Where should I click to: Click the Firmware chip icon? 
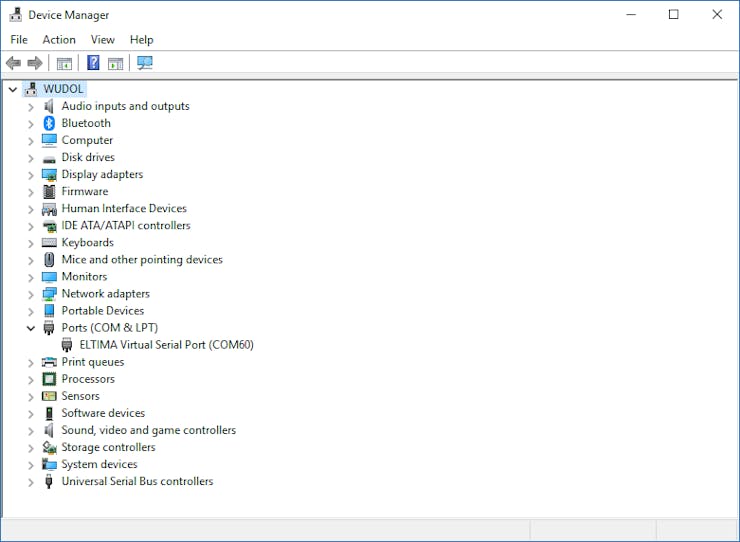click(x=49, y=192)
